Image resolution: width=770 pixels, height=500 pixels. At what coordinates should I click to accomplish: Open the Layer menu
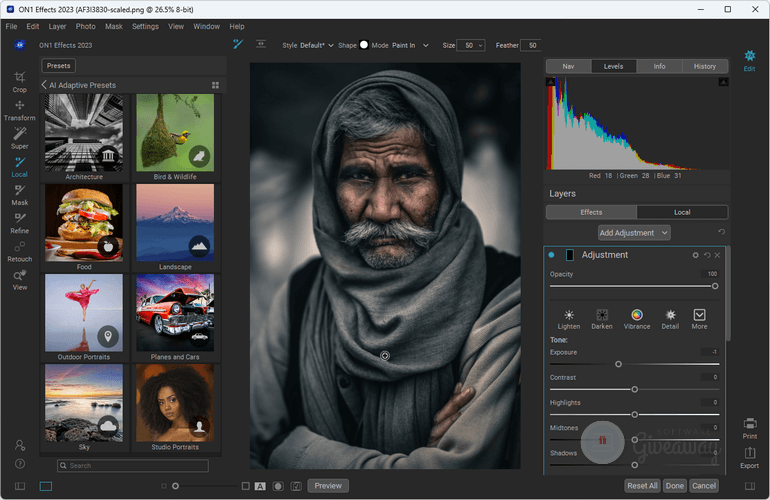[57, 27]
